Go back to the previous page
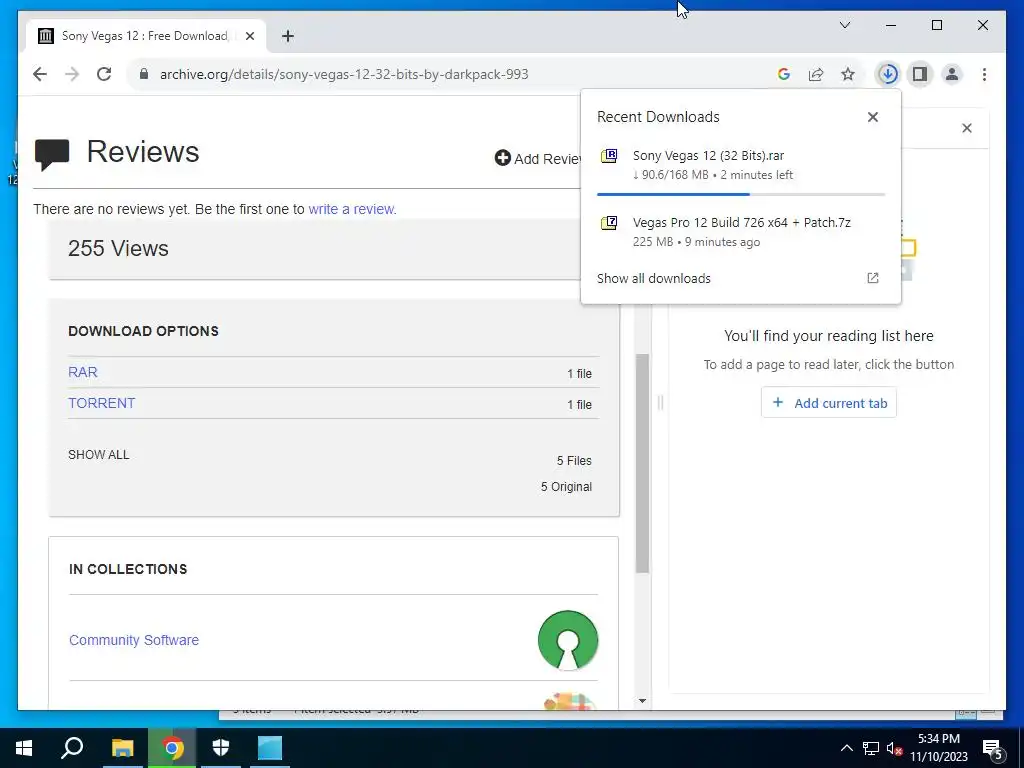This screenshot has width=1024, height=768. [40, 74]
